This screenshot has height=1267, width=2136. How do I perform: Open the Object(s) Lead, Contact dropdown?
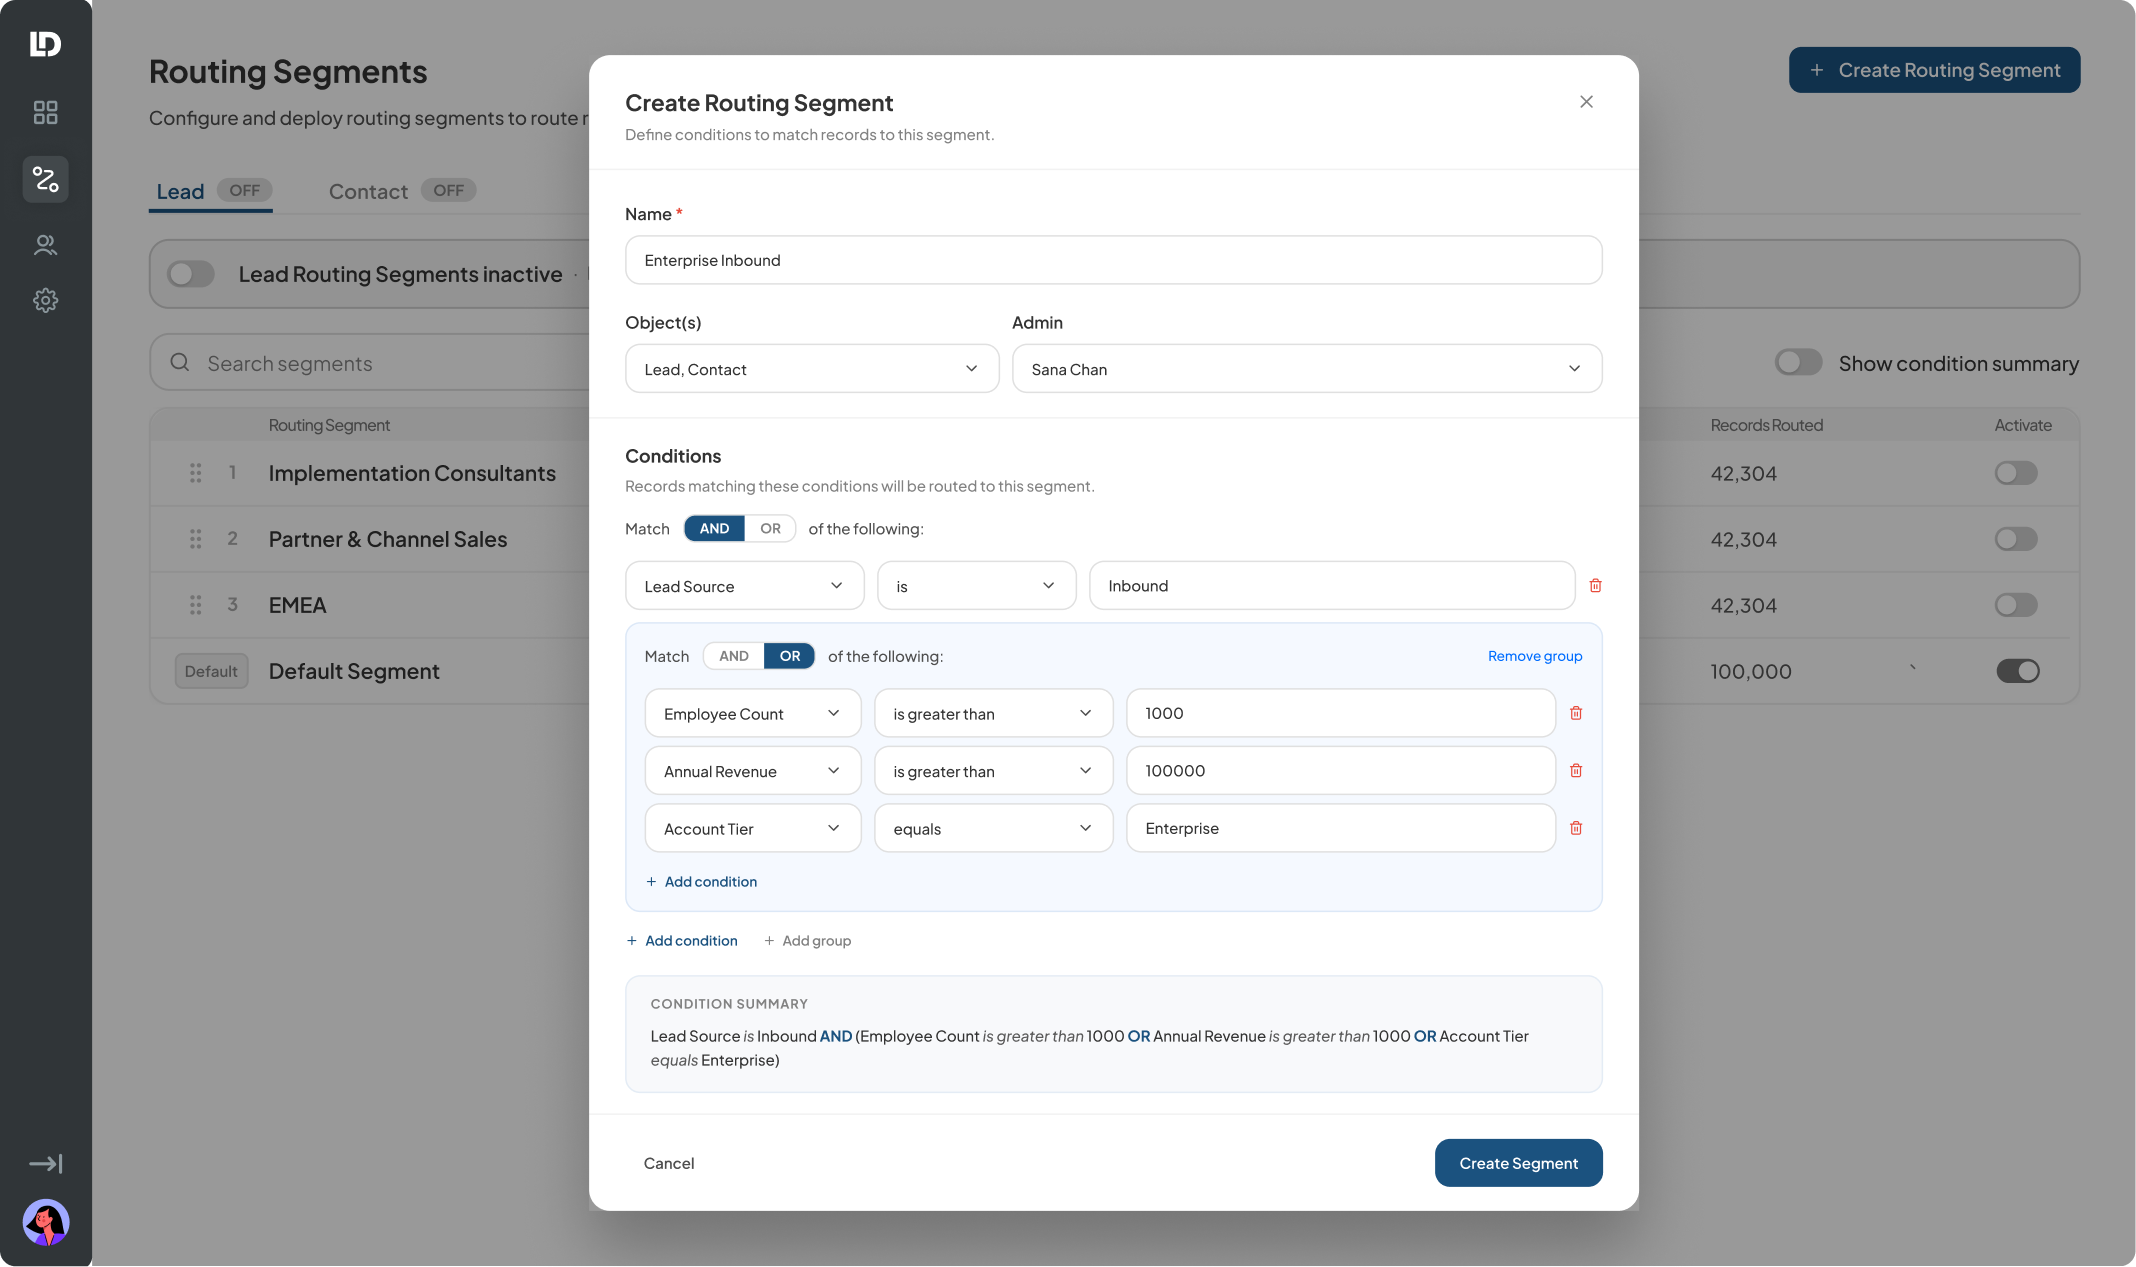tap(812, 369)
